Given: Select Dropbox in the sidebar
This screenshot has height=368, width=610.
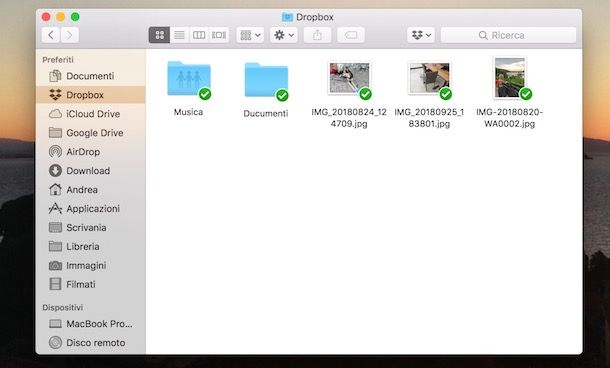Looking at the screenshot, I should (90, 95).
